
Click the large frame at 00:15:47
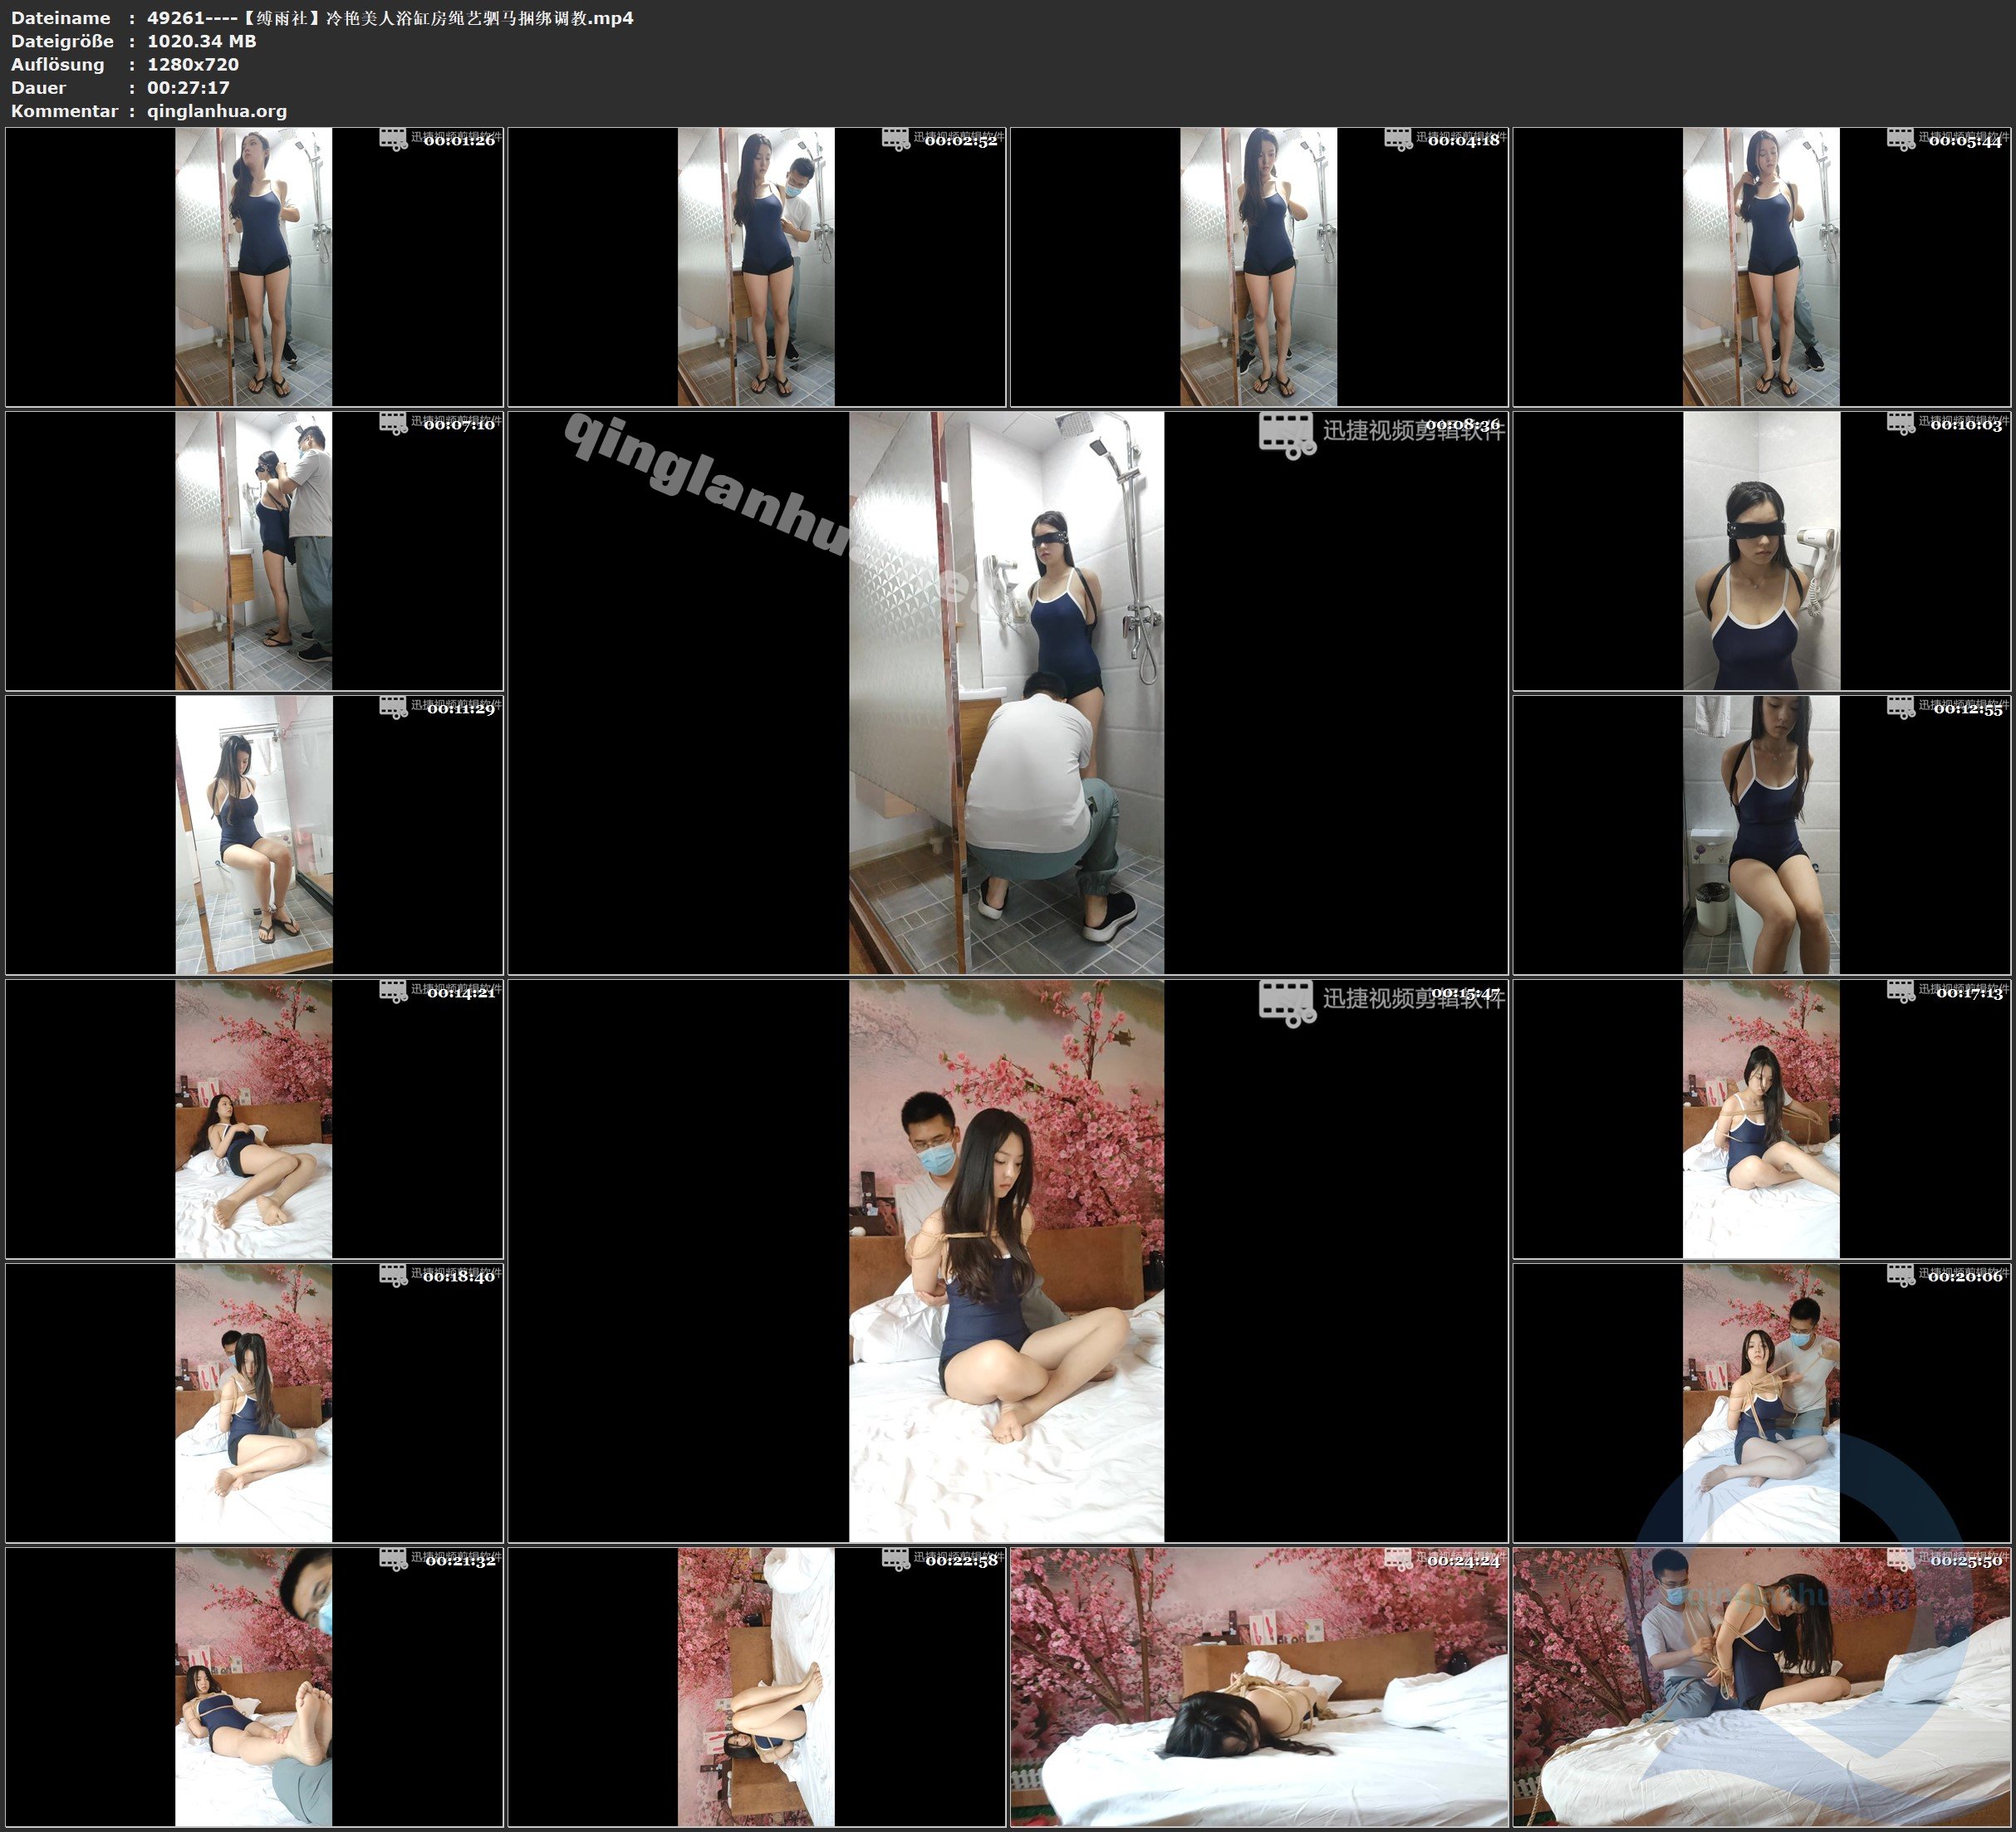click(x=1007, y=1261)
